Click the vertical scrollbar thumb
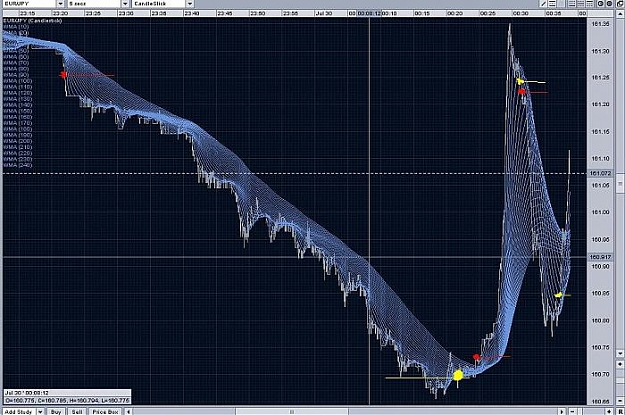This screenshot has height=415, width=625. tap(620, 184)
